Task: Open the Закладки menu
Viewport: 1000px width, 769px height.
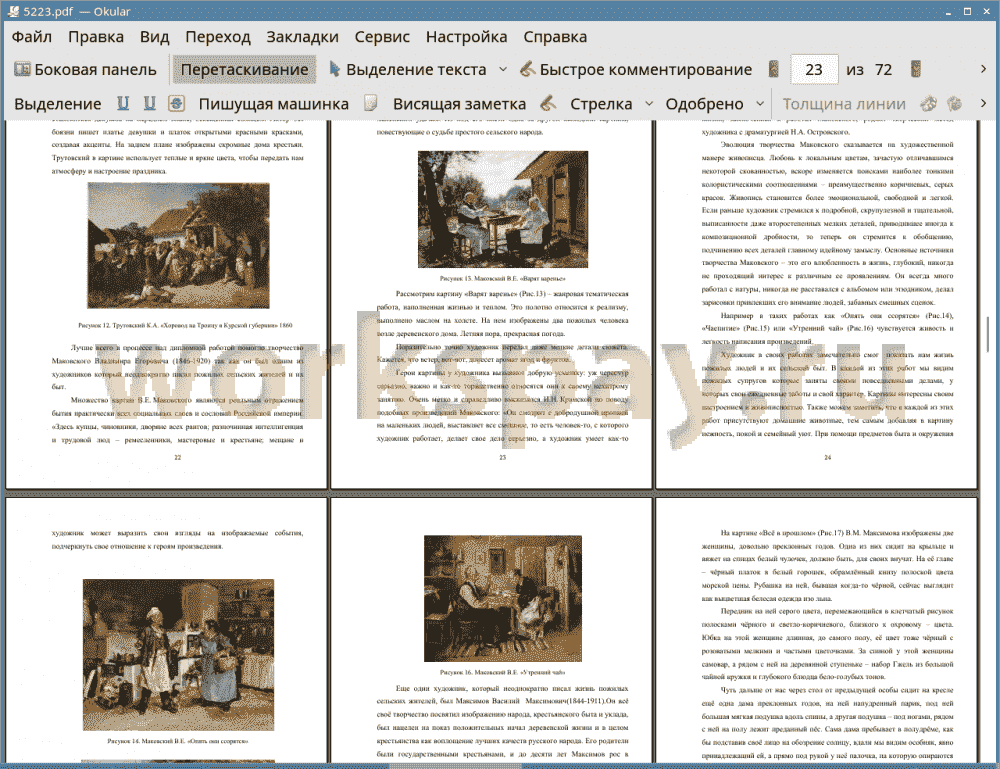Action: pos(302,37)
